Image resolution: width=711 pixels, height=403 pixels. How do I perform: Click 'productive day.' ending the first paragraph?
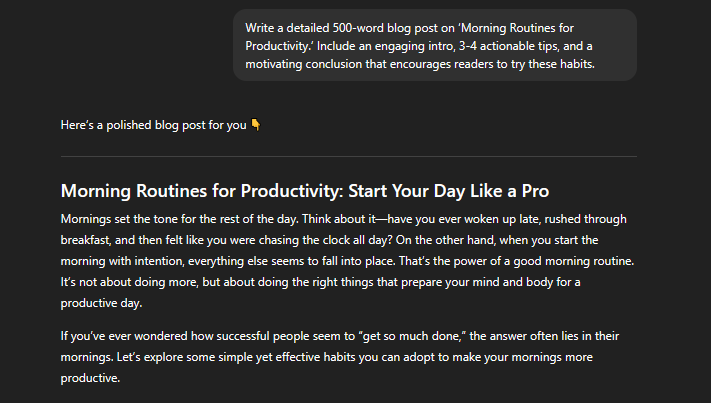pos(102,303)
